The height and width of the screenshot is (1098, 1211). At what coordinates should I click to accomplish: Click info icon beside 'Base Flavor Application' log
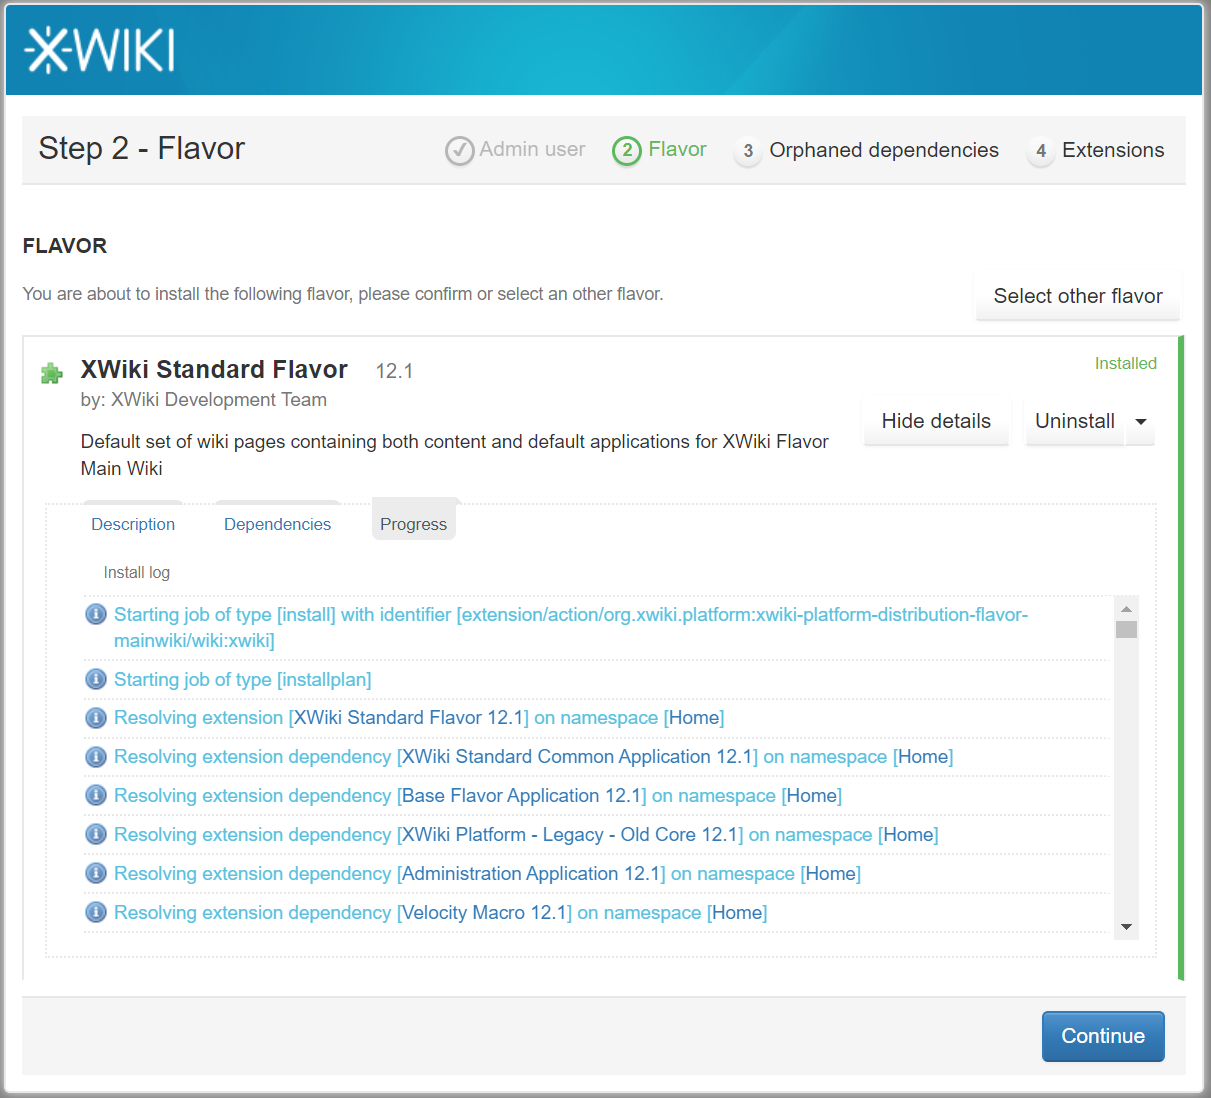coord(96,795)
